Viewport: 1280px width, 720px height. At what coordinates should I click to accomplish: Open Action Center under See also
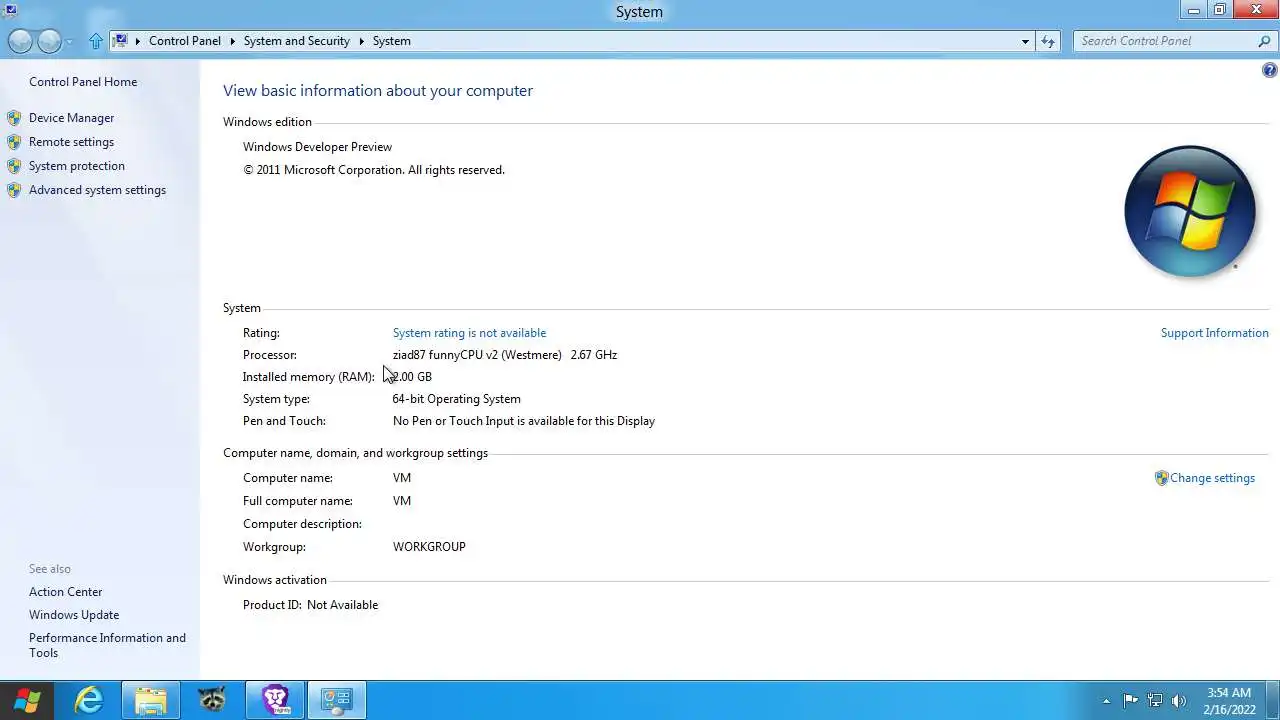(x=65, y=592)
